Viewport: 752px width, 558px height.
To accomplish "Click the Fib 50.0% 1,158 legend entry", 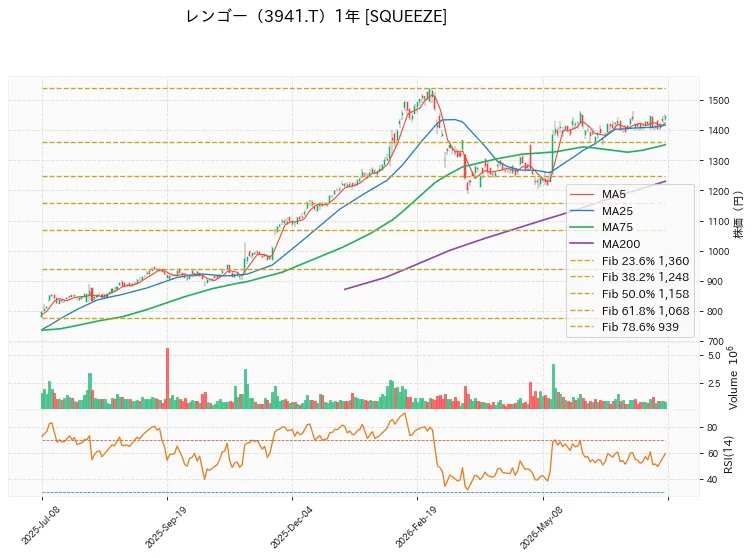I will click(629, 294).
